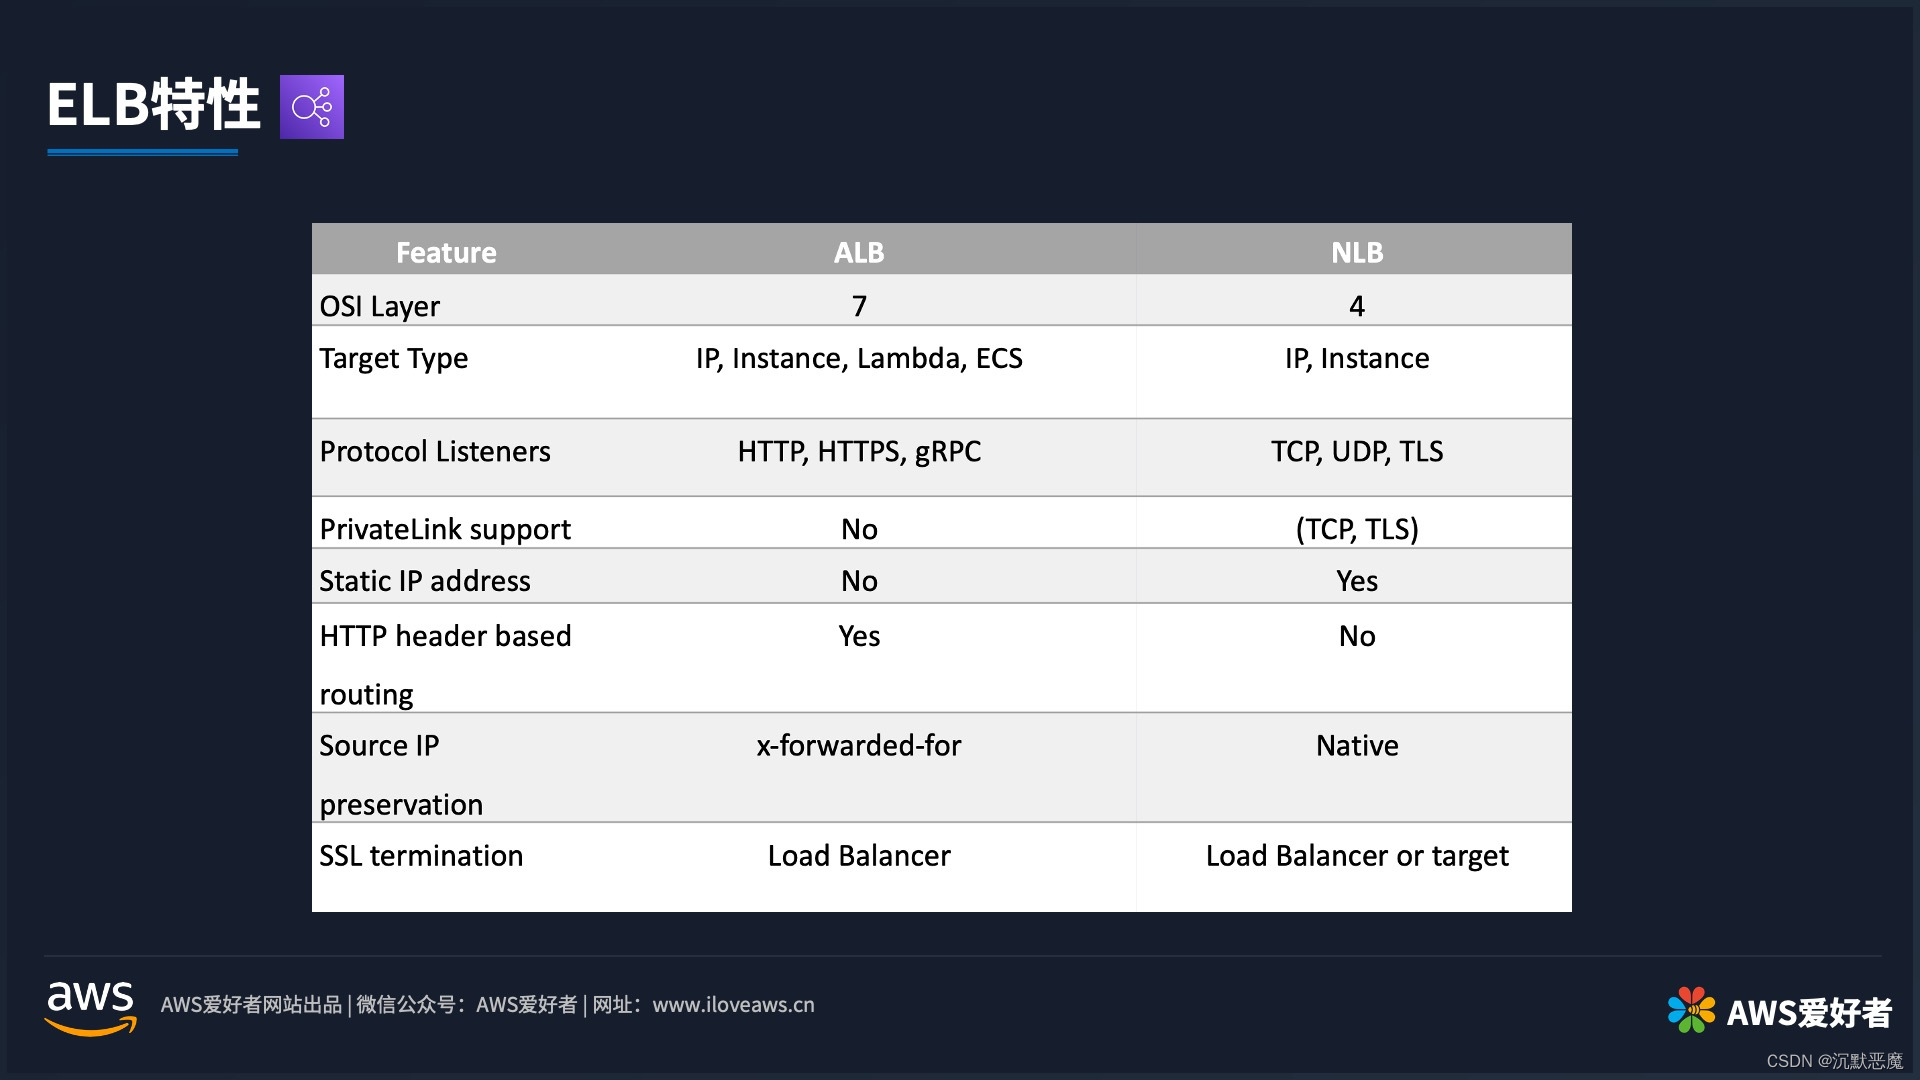Open www.iloveaws.cn link in footer

click(733, 1005)
